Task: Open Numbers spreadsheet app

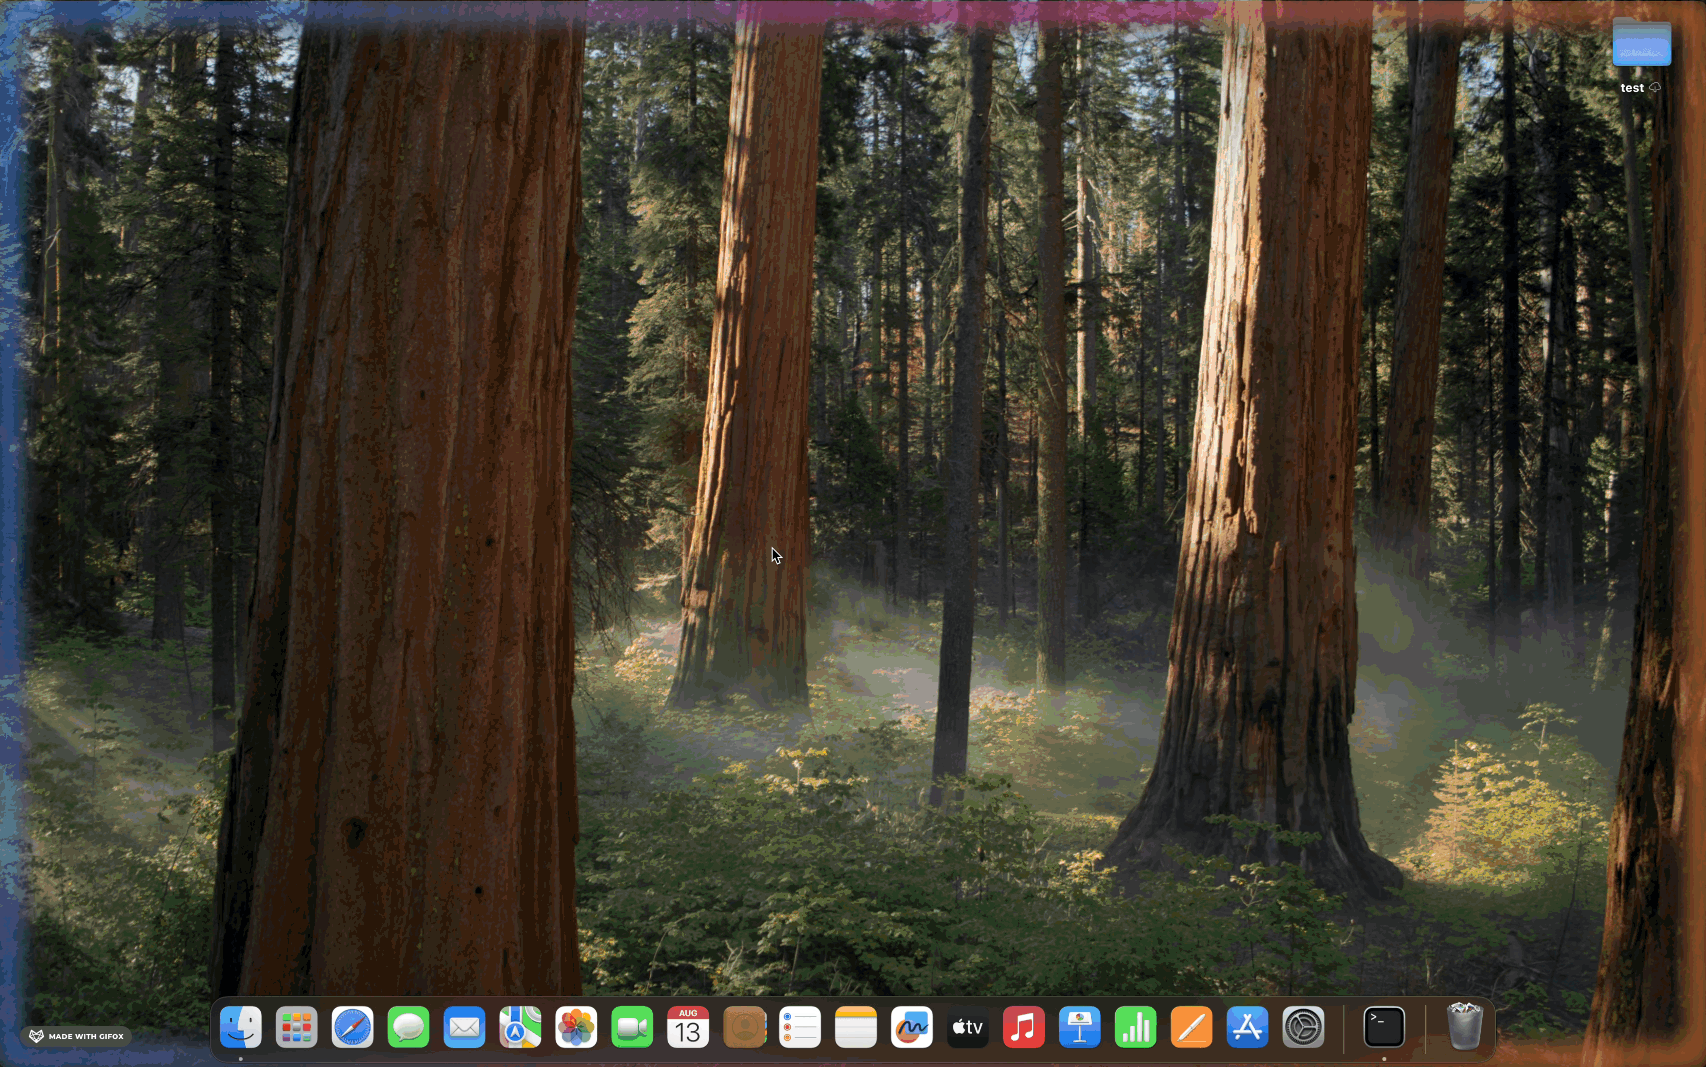Action: click(1136, 1027)
